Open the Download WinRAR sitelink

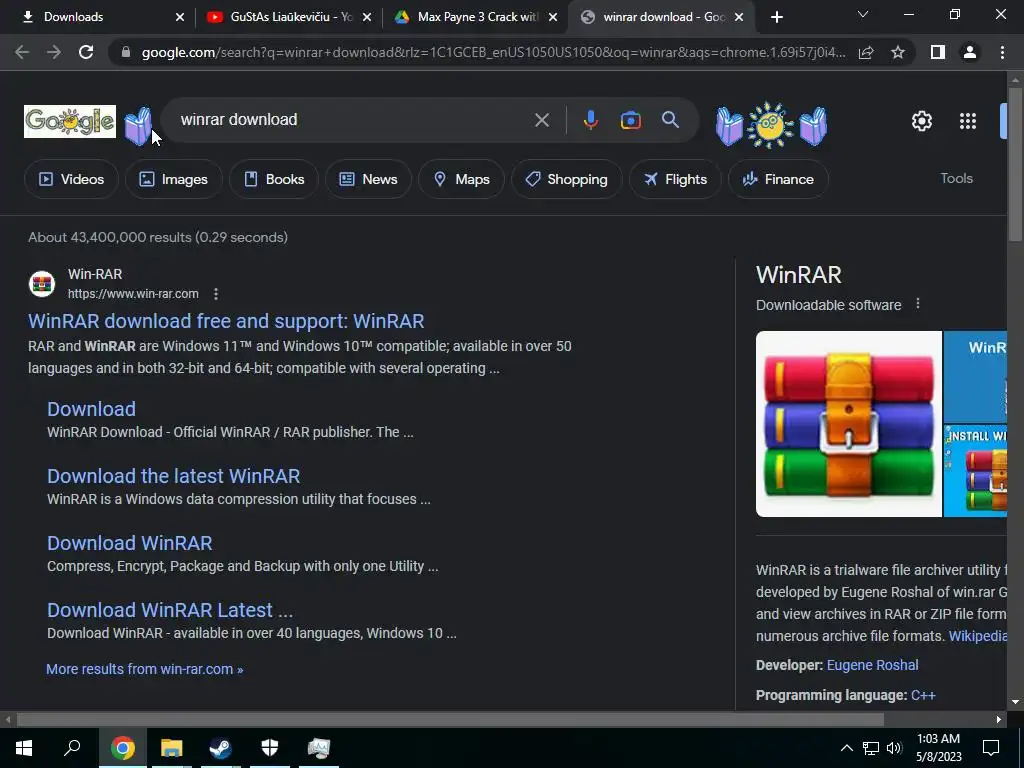pos(129,543)
